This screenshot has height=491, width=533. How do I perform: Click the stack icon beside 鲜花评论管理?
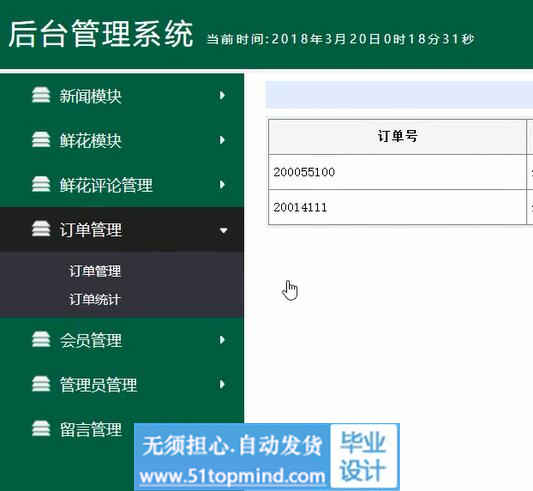[41, 184]
